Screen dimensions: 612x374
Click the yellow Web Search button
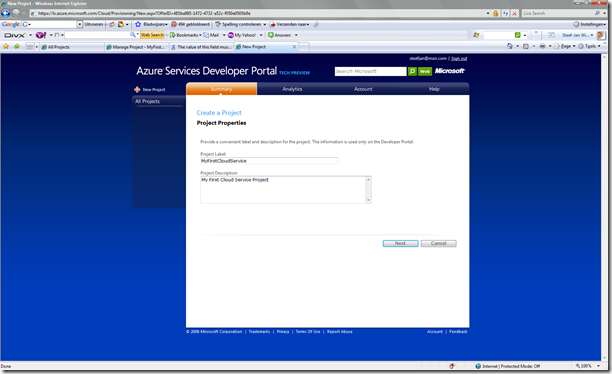152,35
